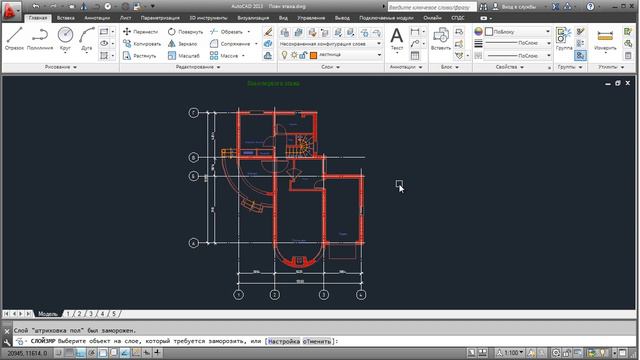Image resolution: width=640 pixels, height=360 pixels.
Task: Expand the Утилиты panel
Action: pyautogui.click(x=611, y=67)
